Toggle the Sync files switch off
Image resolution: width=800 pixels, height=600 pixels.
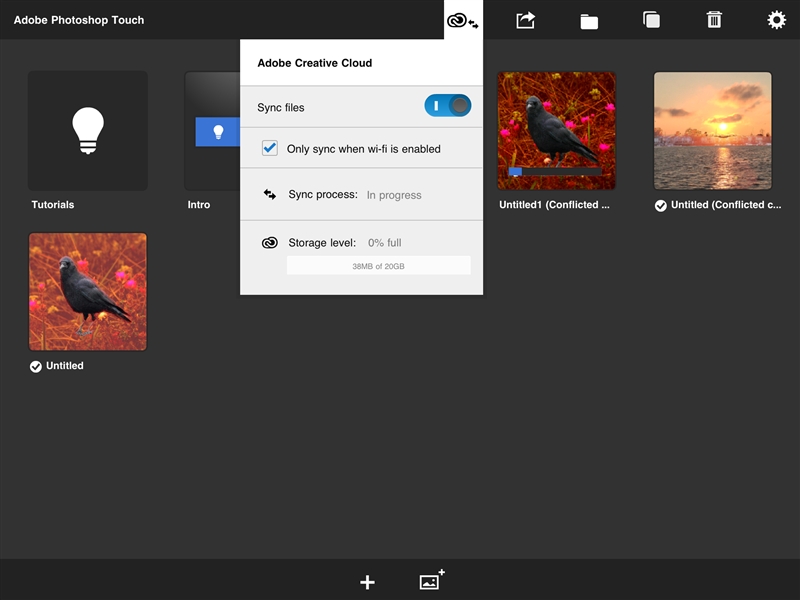[x=447, y=106]
